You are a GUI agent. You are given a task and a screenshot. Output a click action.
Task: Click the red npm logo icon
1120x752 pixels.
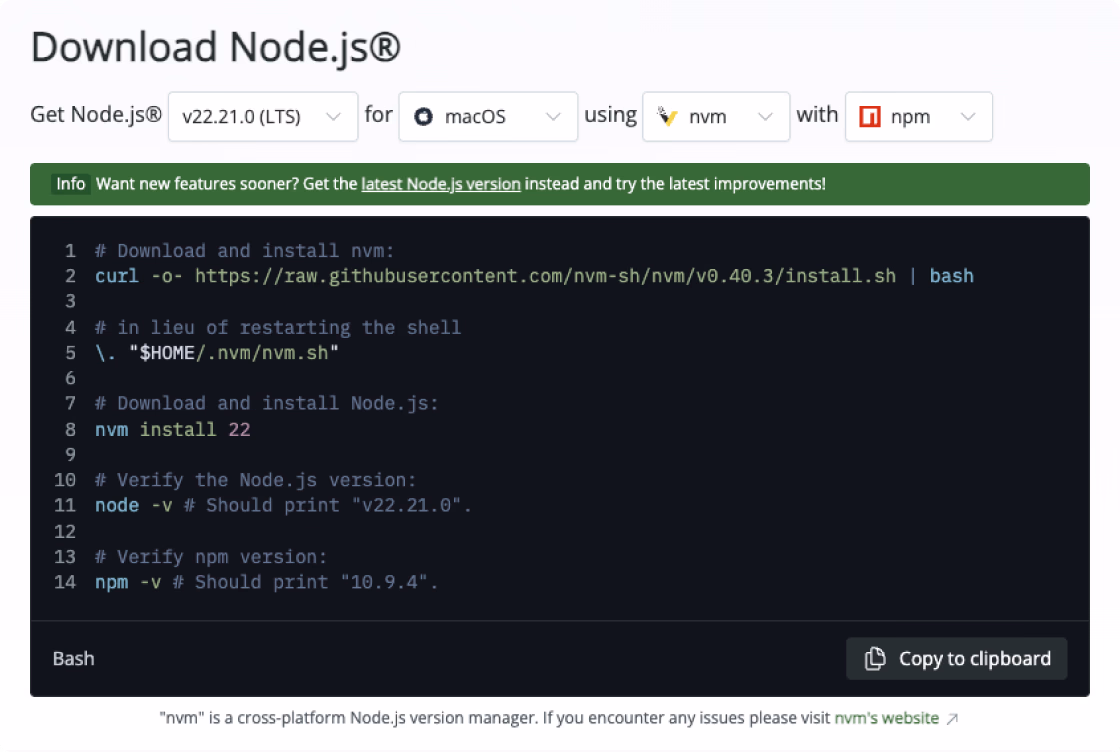pyautogui.click(x=869, y=116)
